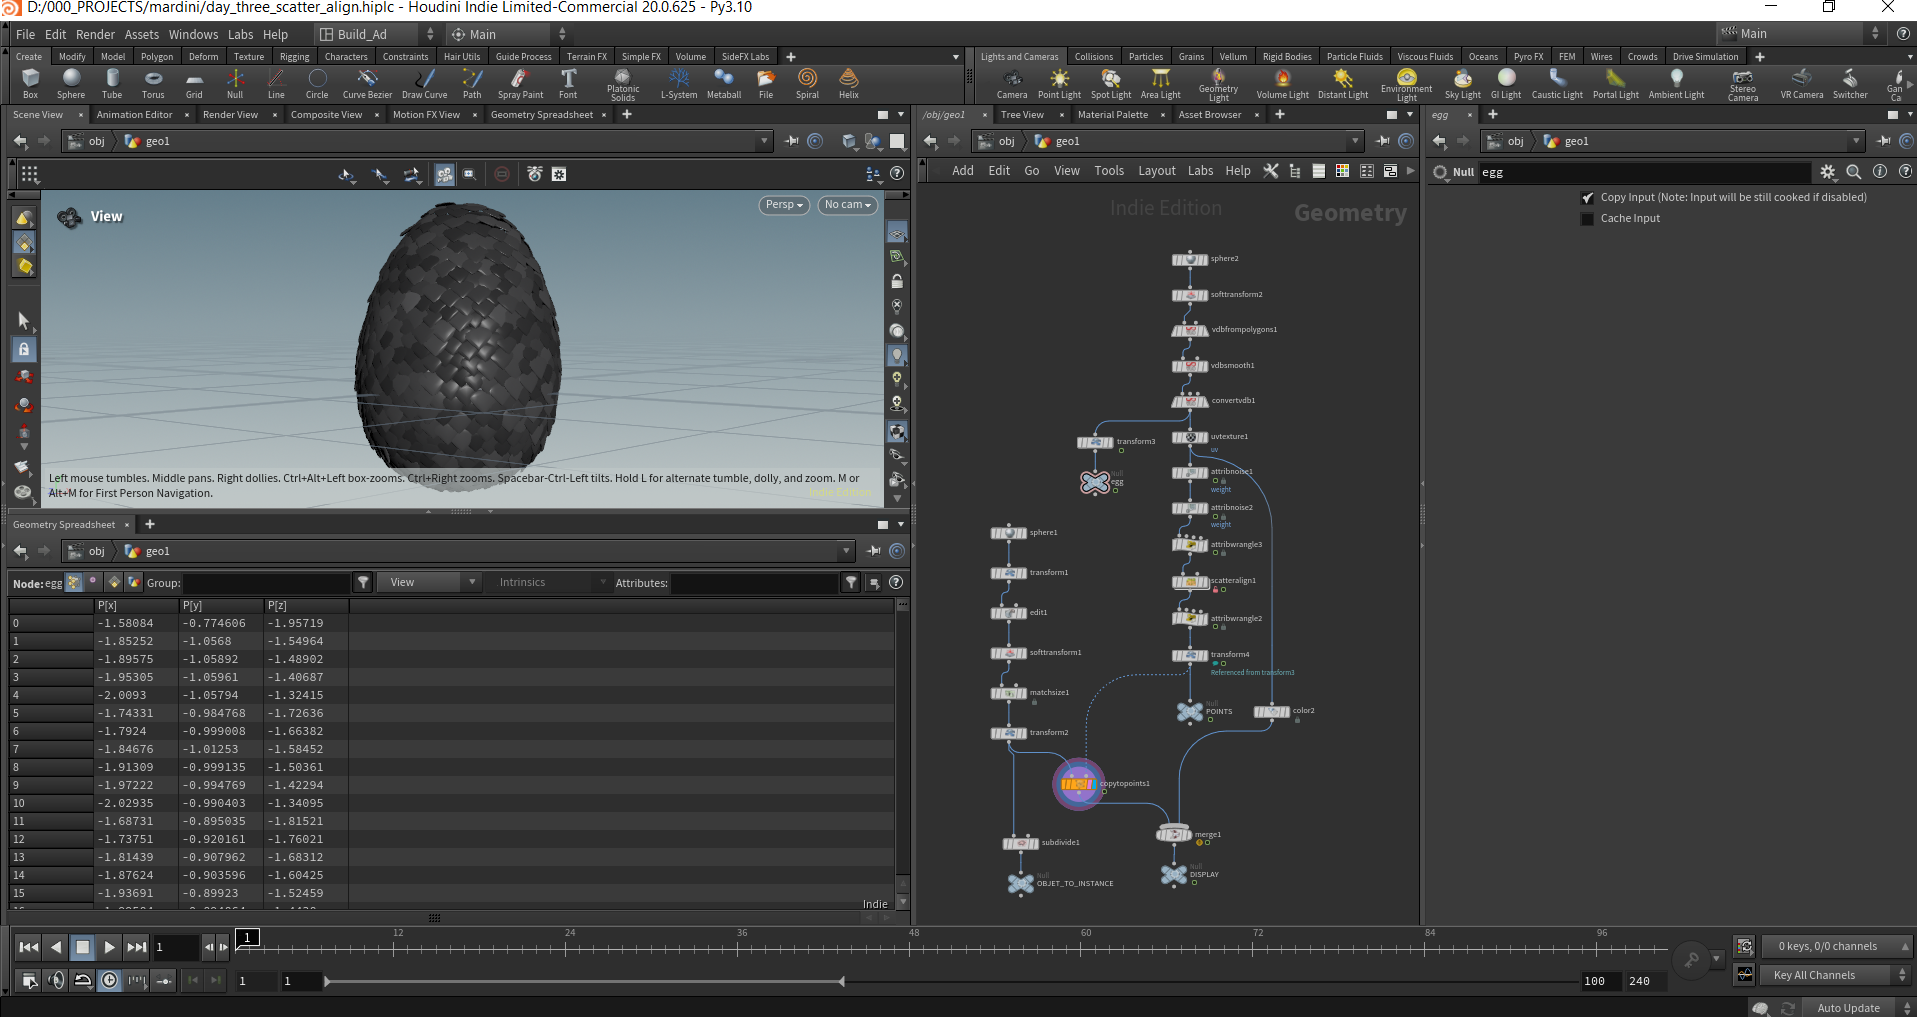Create a Point Light
Viewport: 1917px width, 1017px height.
click(1059, 83)
